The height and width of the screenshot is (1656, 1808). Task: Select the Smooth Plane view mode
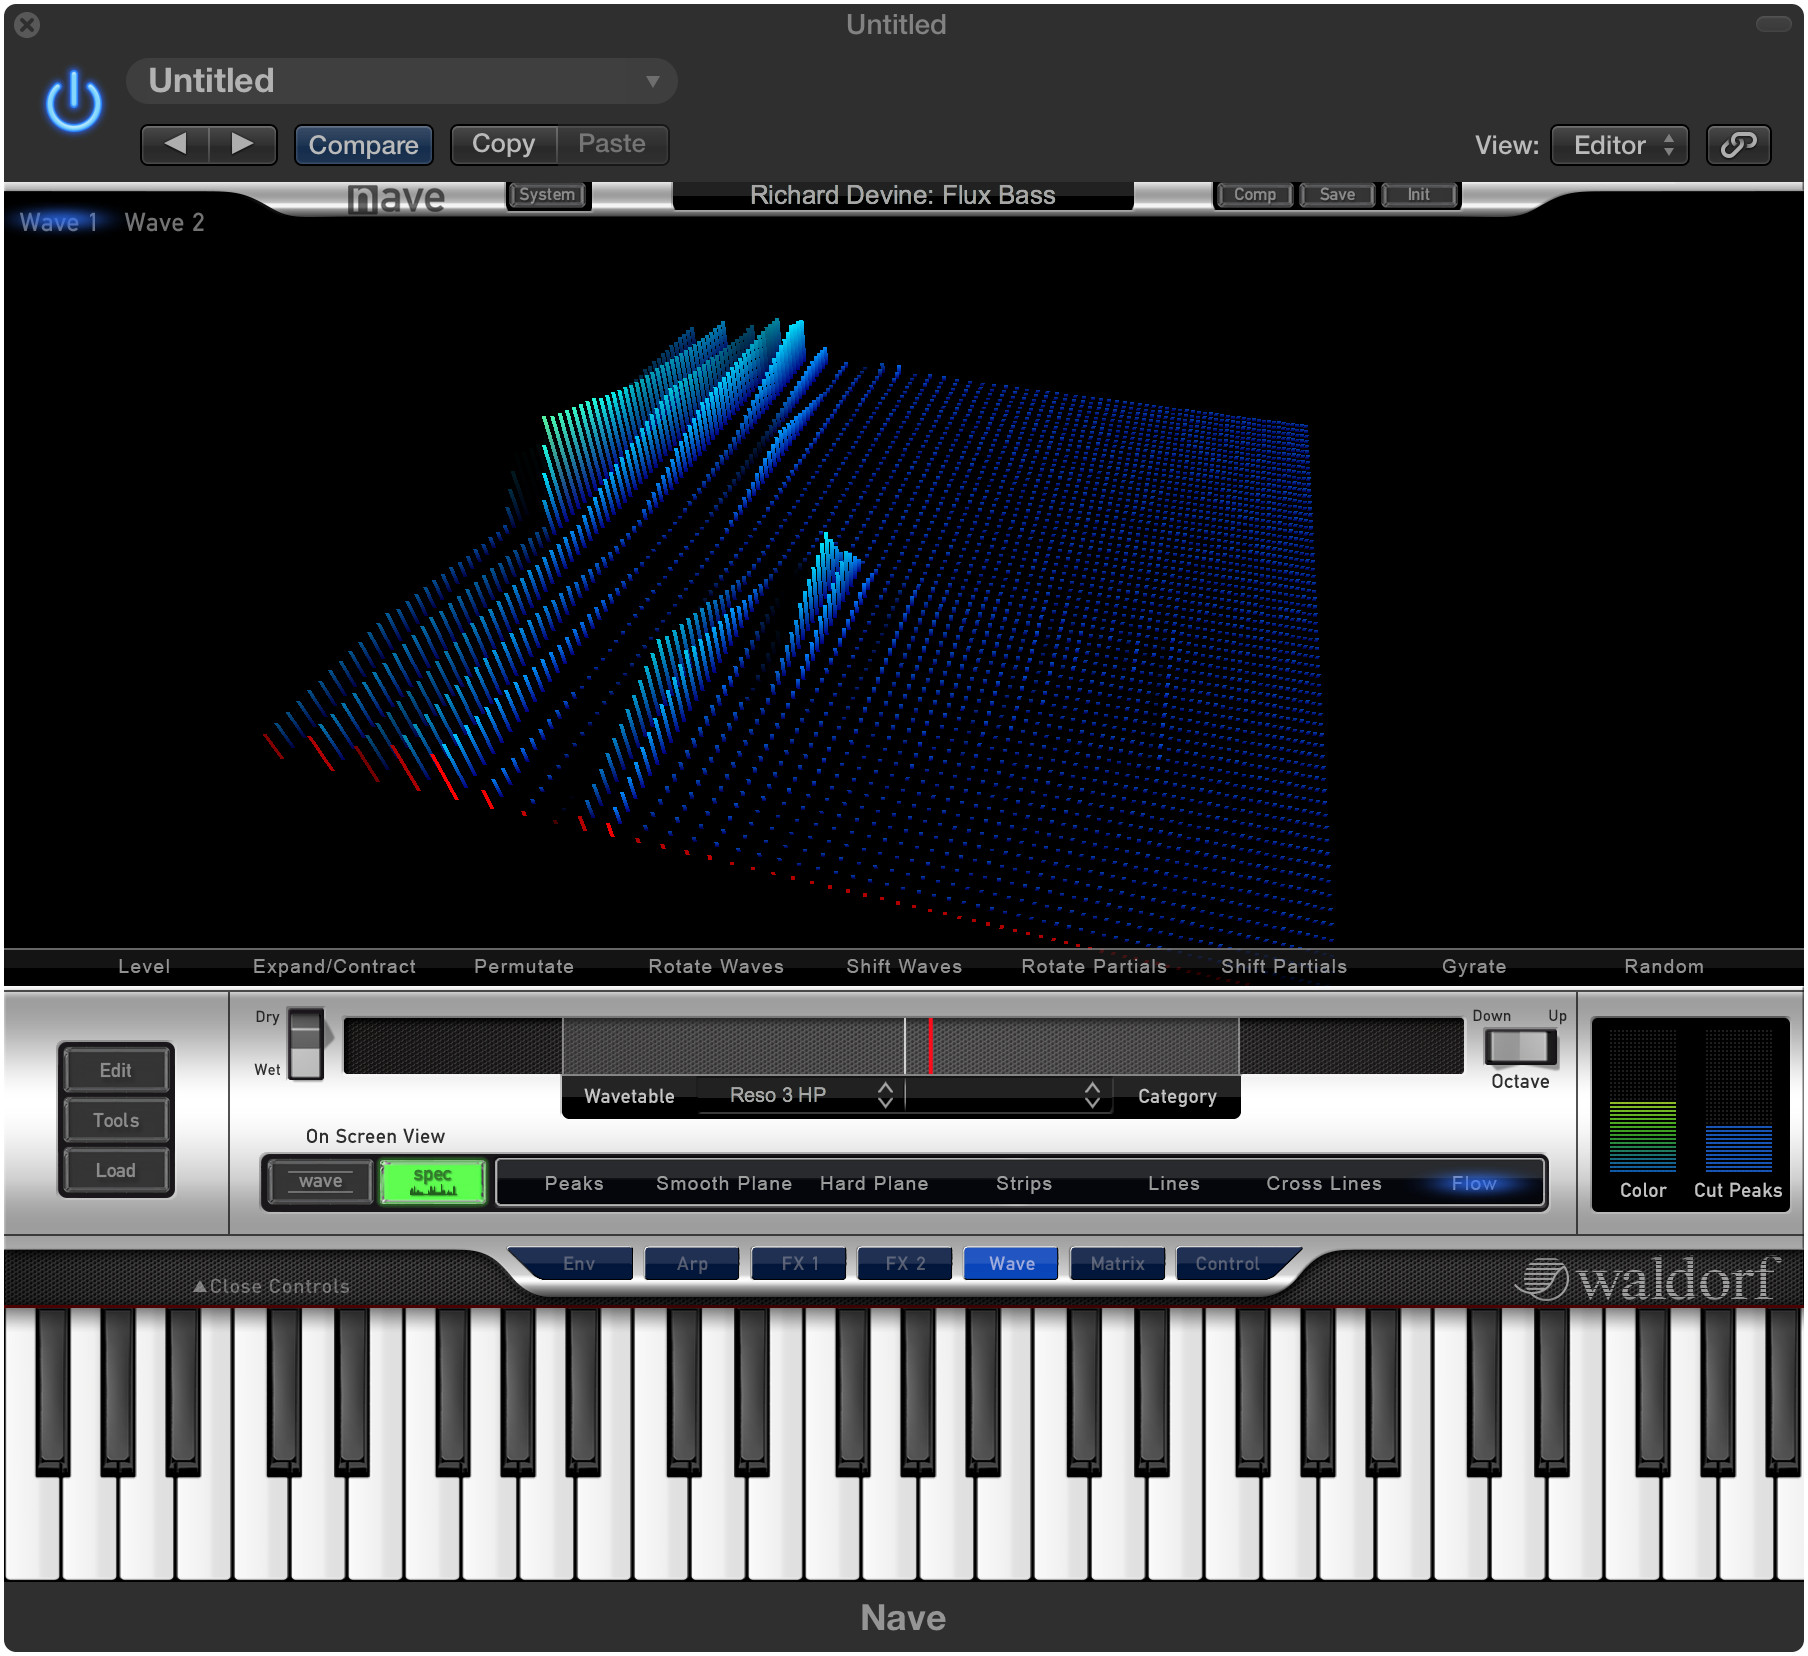pos(724,1183)
